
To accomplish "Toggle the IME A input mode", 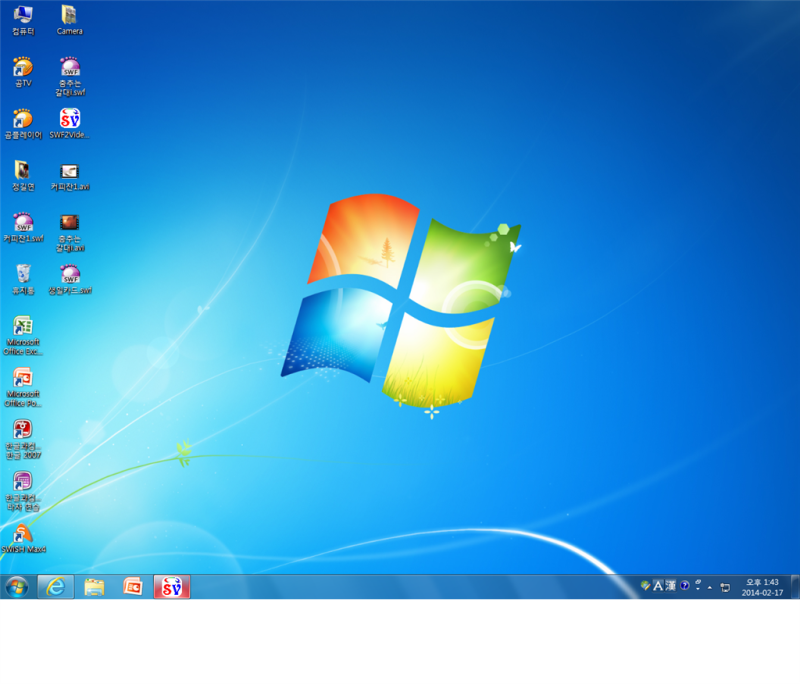I will click(x=658, y=586).
